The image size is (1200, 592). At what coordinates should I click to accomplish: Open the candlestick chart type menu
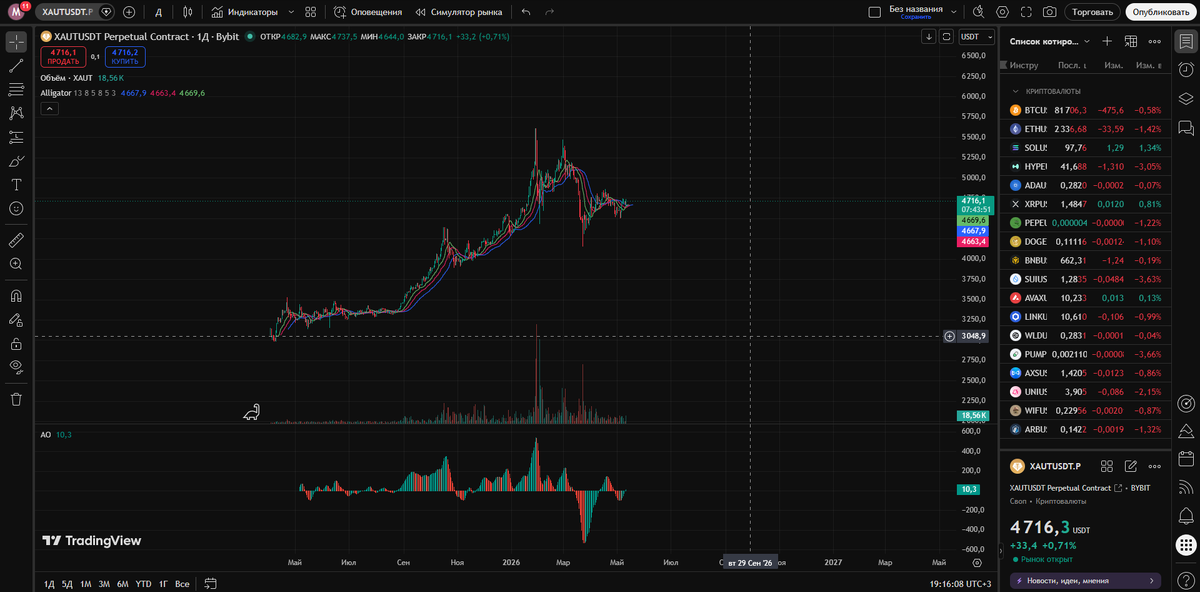click(187, 12)
